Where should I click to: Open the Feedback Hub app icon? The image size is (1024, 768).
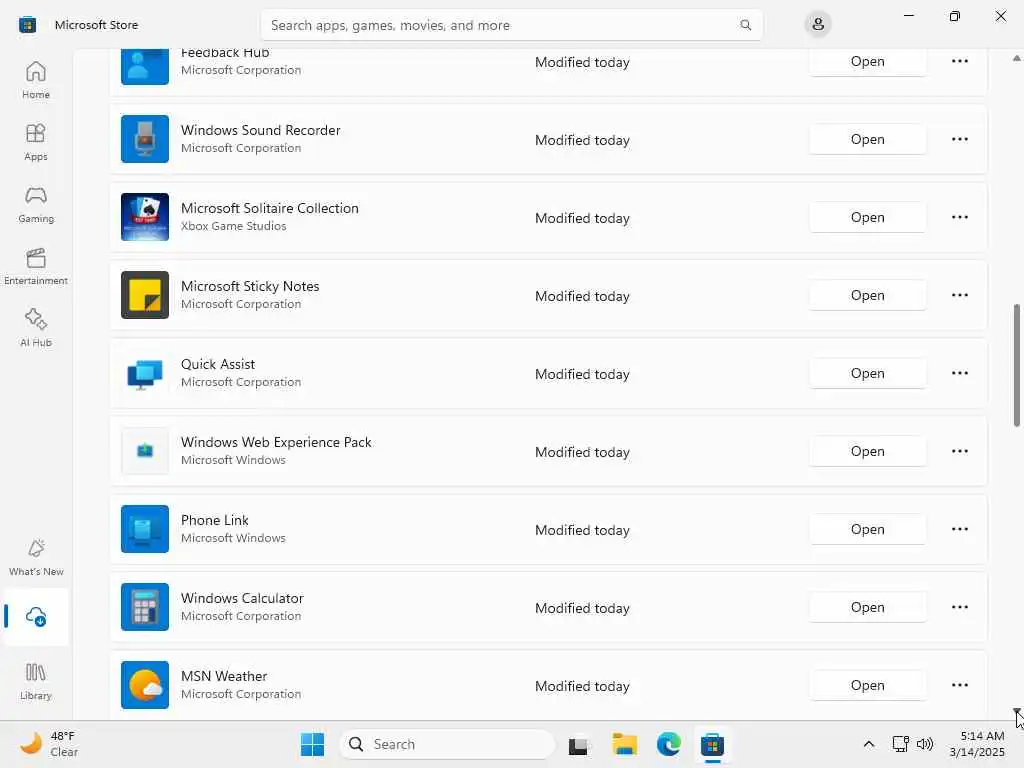click(144, 67)
